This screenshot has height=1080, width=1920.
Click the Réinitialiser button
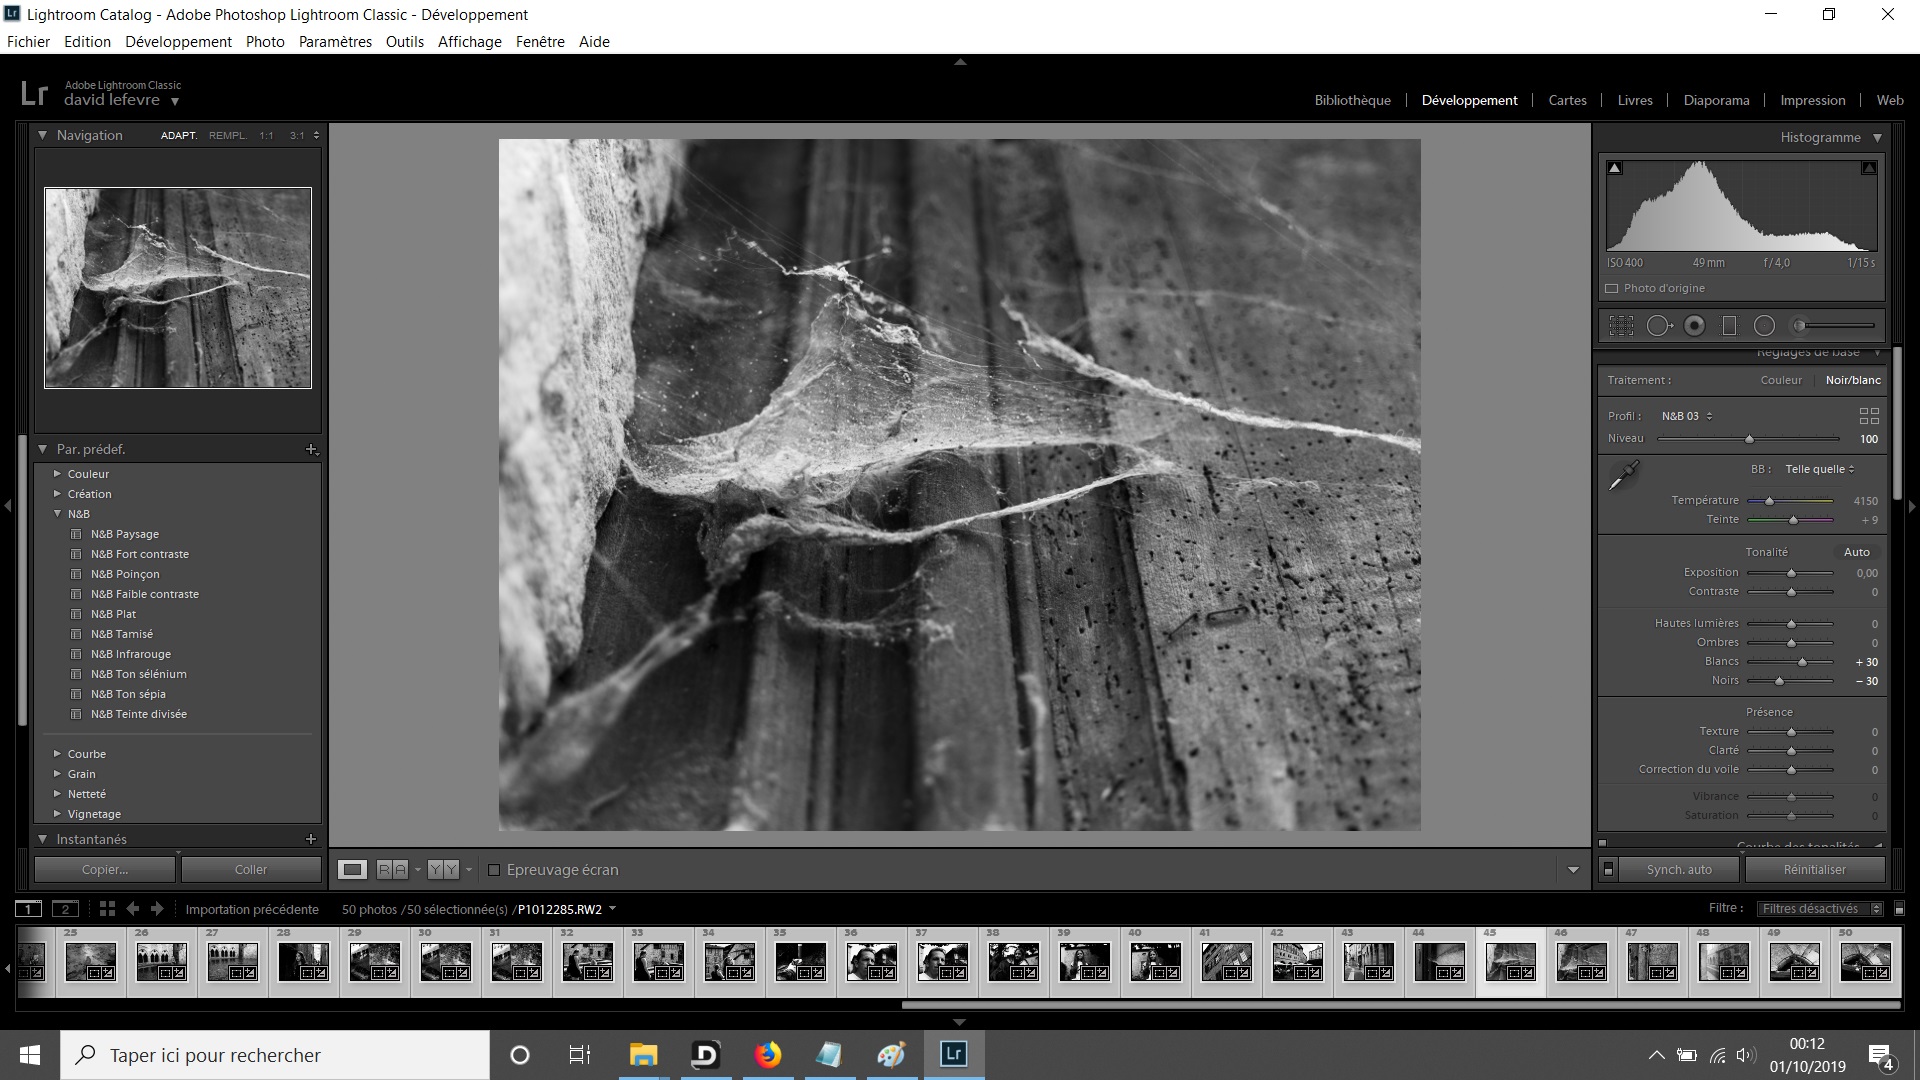pos(1814,870)
